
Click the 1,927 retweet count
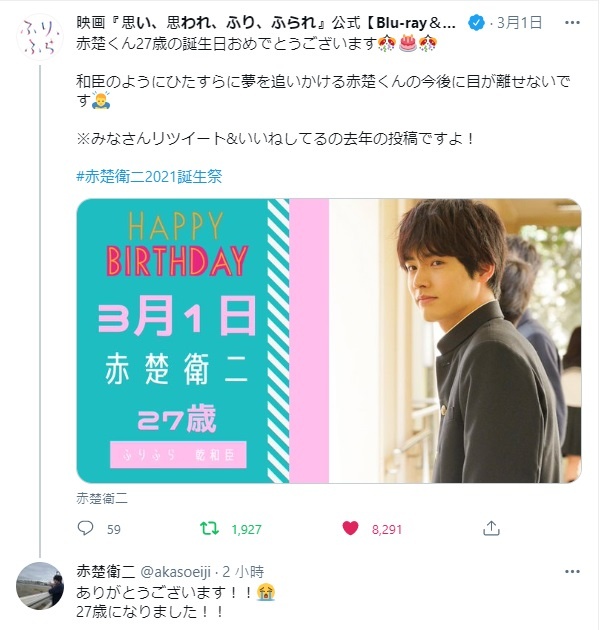[246, 529]
